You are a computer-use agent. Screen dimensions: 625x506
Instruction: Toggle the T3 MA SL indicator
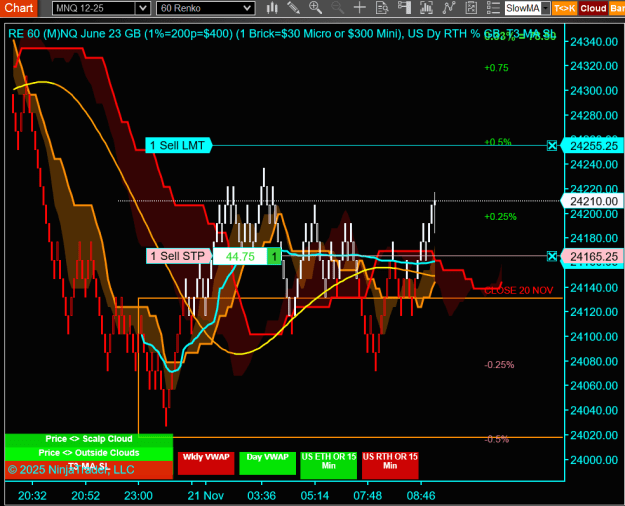click(89, 469)
